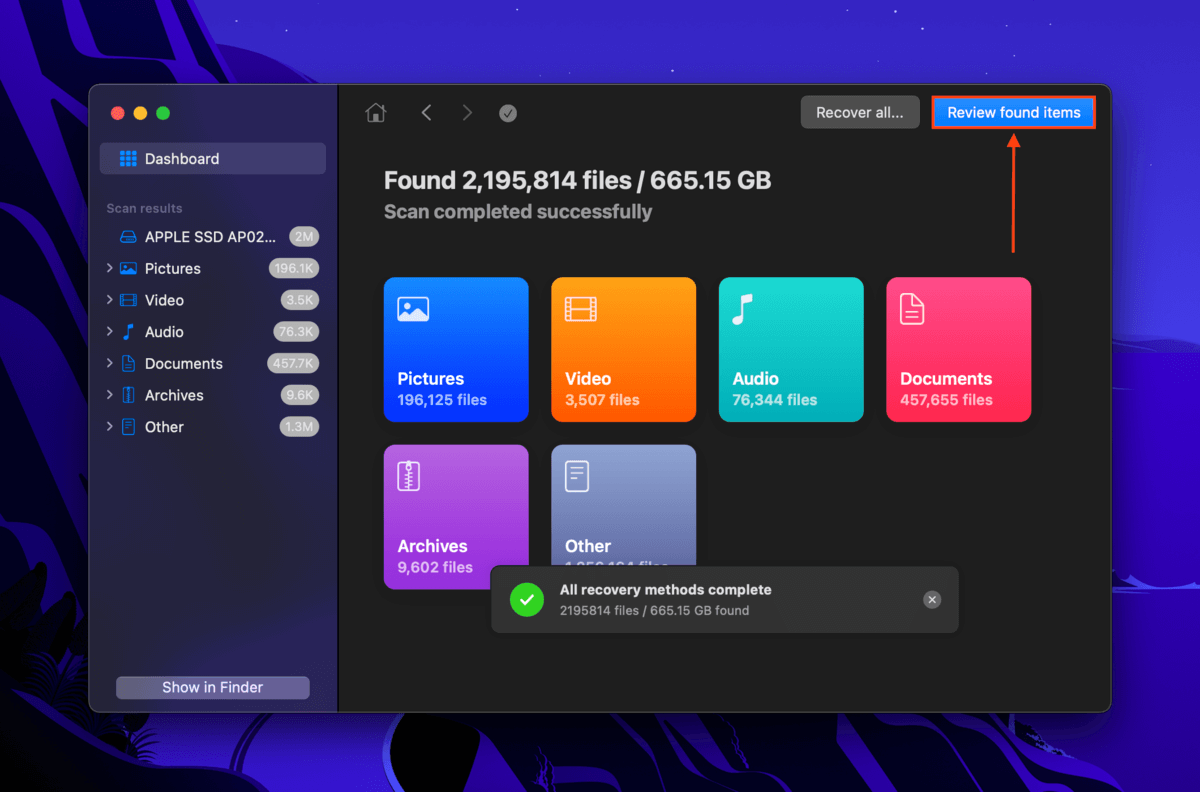Expand the Other group in sidebar
Image resolution: width=1200 pixels, height=792 pixels.
click(x=109, y=427)
